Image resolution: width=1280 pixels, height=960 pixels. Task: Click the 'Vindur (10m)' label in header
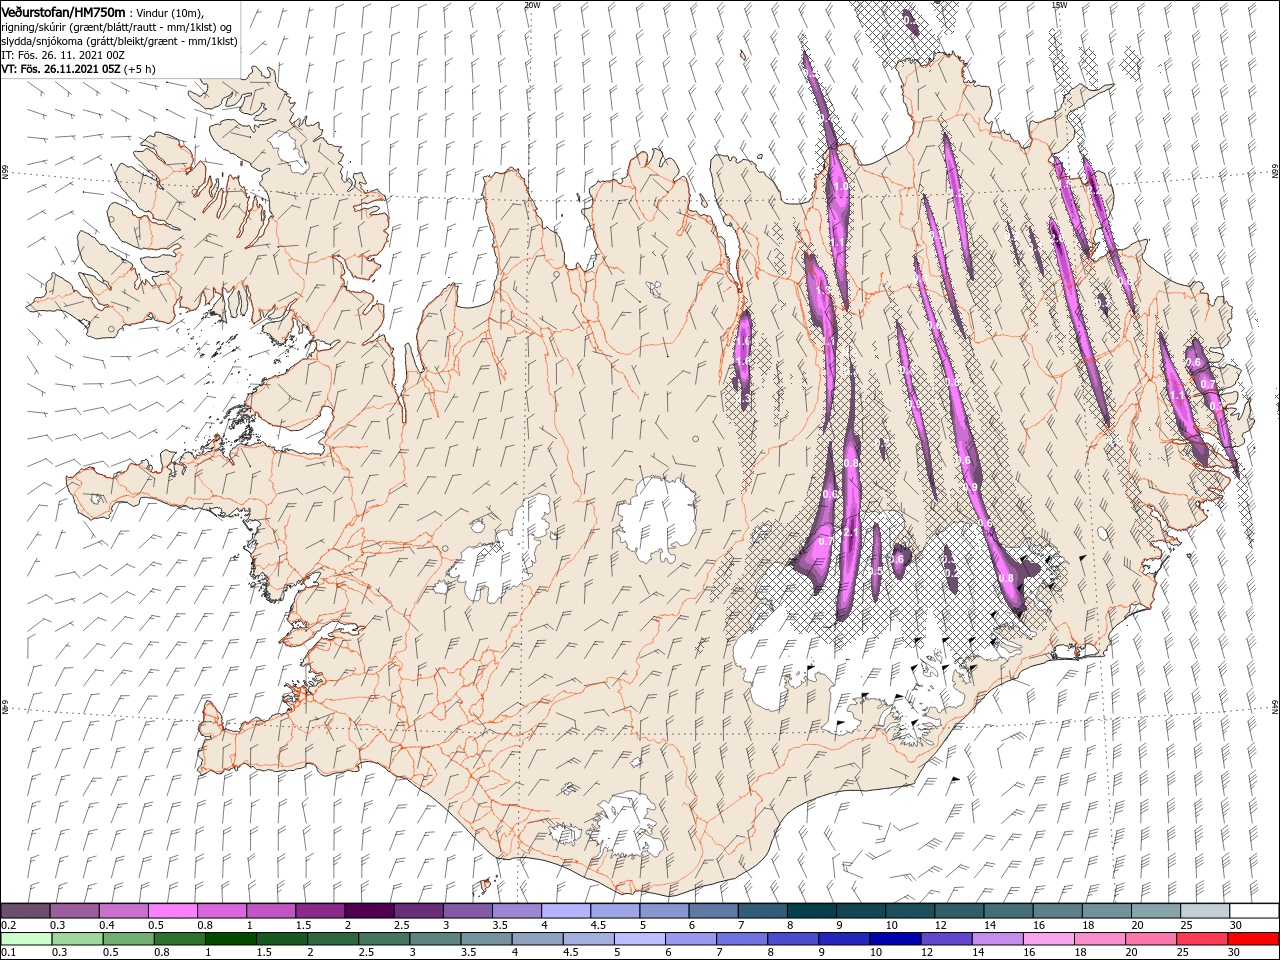[169, 12]
